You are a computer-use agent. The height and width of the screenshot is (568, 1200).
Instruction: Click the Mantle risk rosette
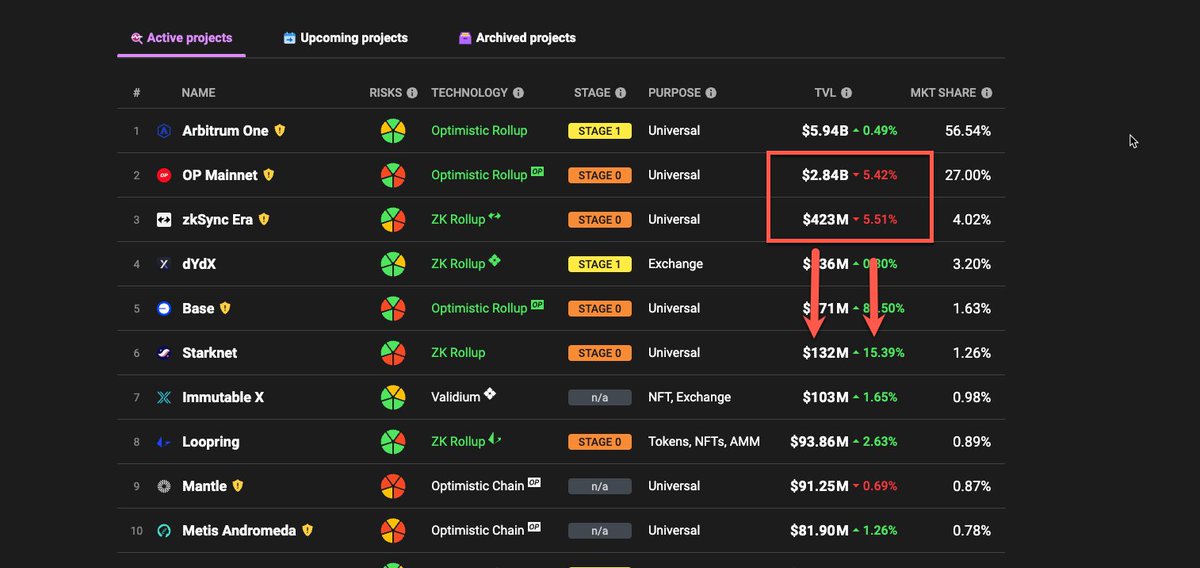393,486
